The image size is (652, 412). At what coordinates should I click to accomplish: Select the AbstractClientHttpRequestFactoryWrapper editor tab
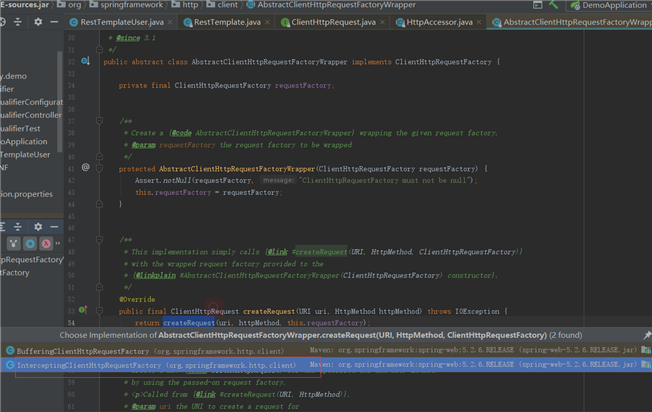point(571,22)
